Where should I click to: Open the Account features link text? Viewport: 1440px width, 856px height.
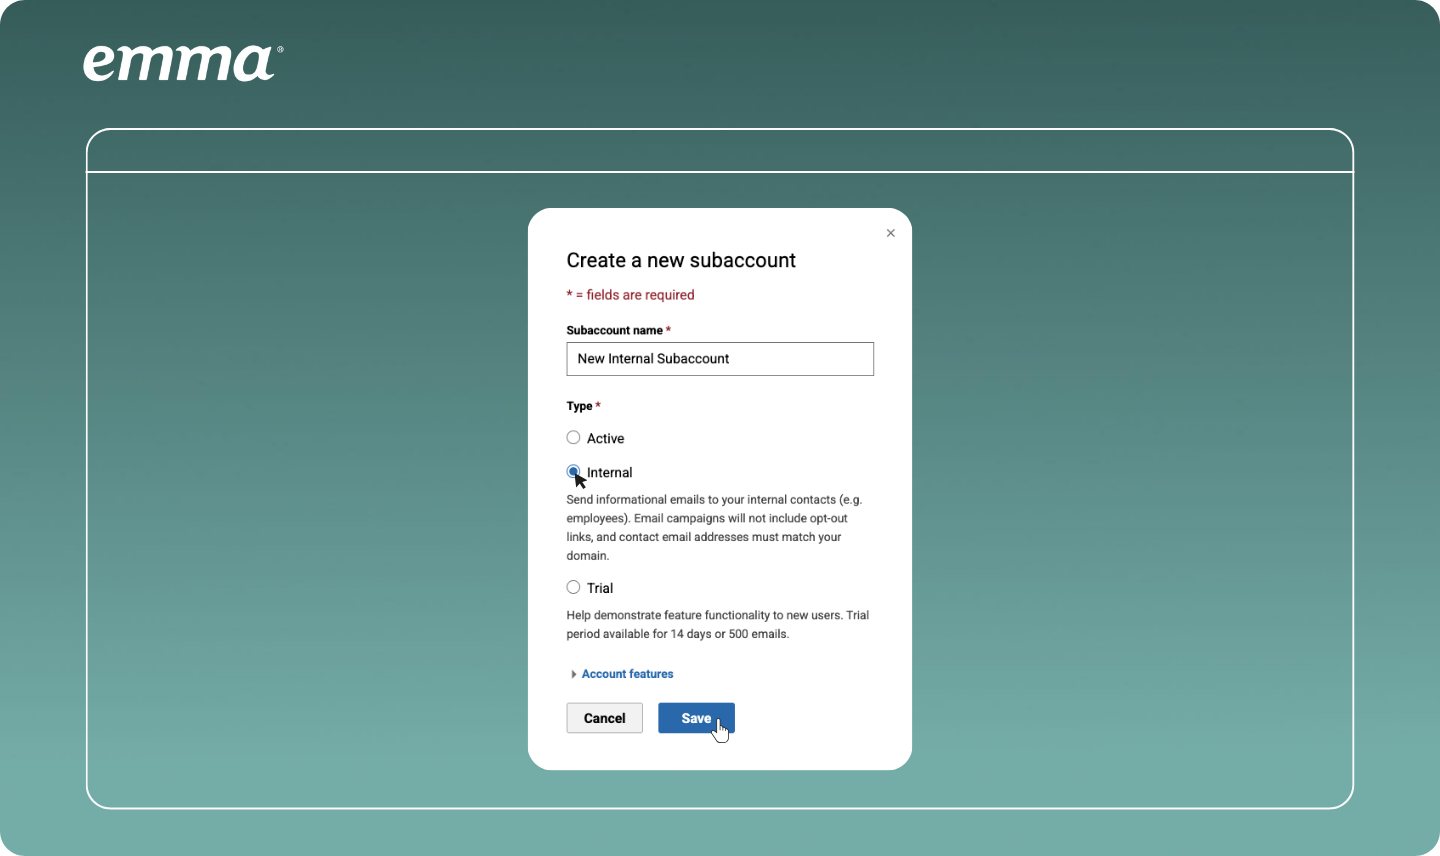click(x=627, y=674)
